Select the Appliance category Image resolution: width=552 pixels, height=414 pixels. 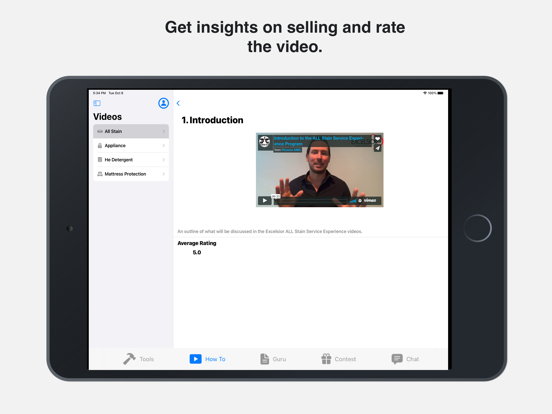click(131, 145)
